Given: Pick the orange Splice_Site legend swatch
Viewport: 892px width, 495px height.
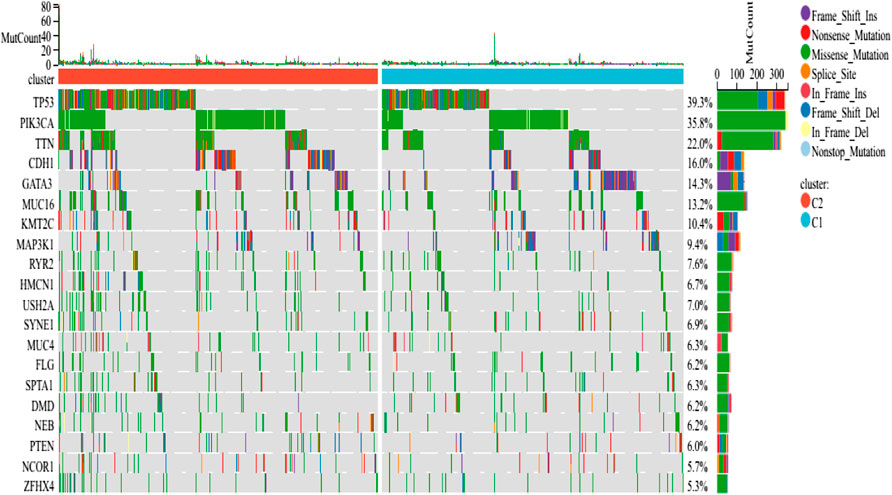Looking at the screenshot, I should pos(805,71).
